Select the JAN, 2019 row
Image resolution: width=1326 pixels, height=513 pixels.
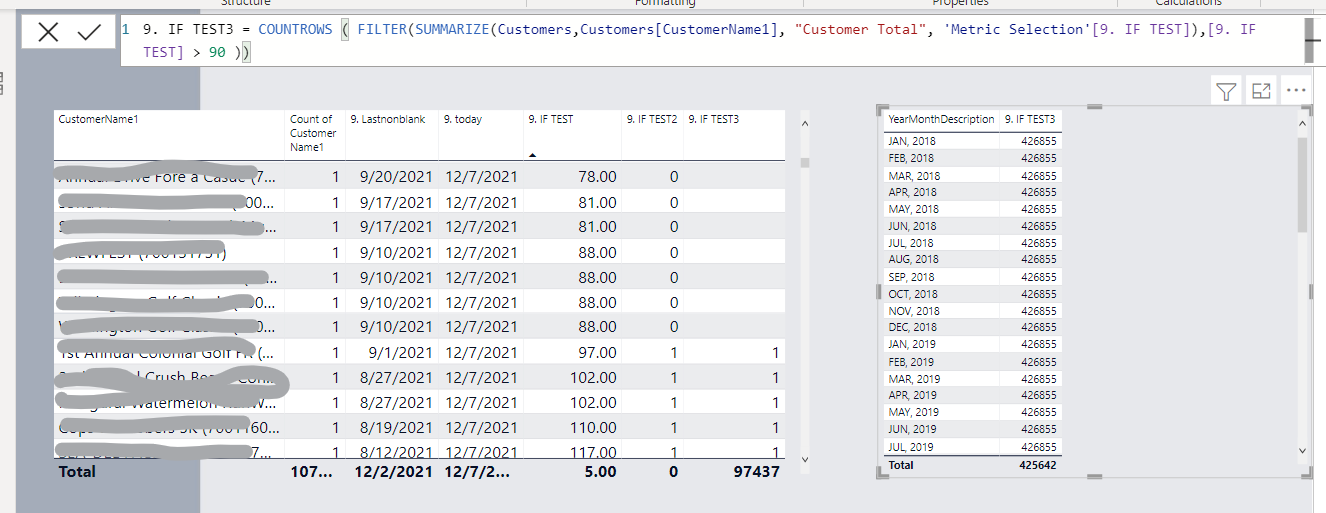point(972,344)
